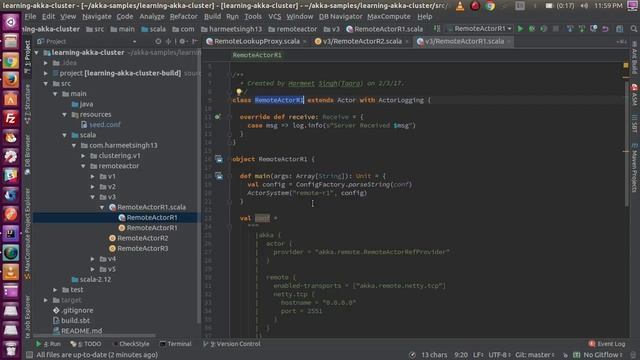Screen dimensions: 640x360
Task: Hide the Project tool window
Action: pyautogui.click(x=195, y=41)
